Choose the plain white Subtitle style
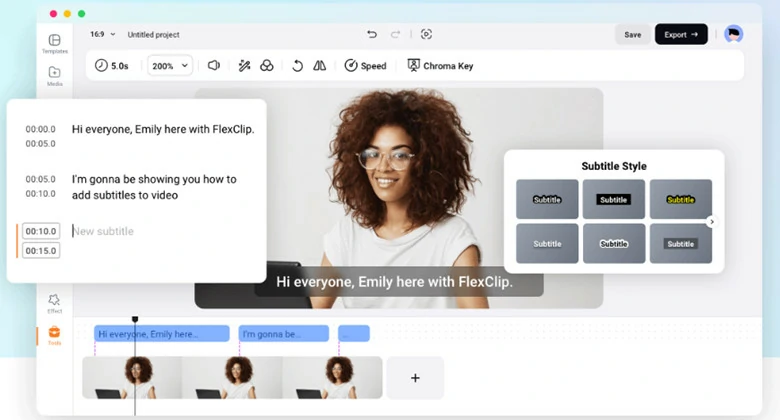This screenshot has height=420, width=780. [x=547, y=243]
